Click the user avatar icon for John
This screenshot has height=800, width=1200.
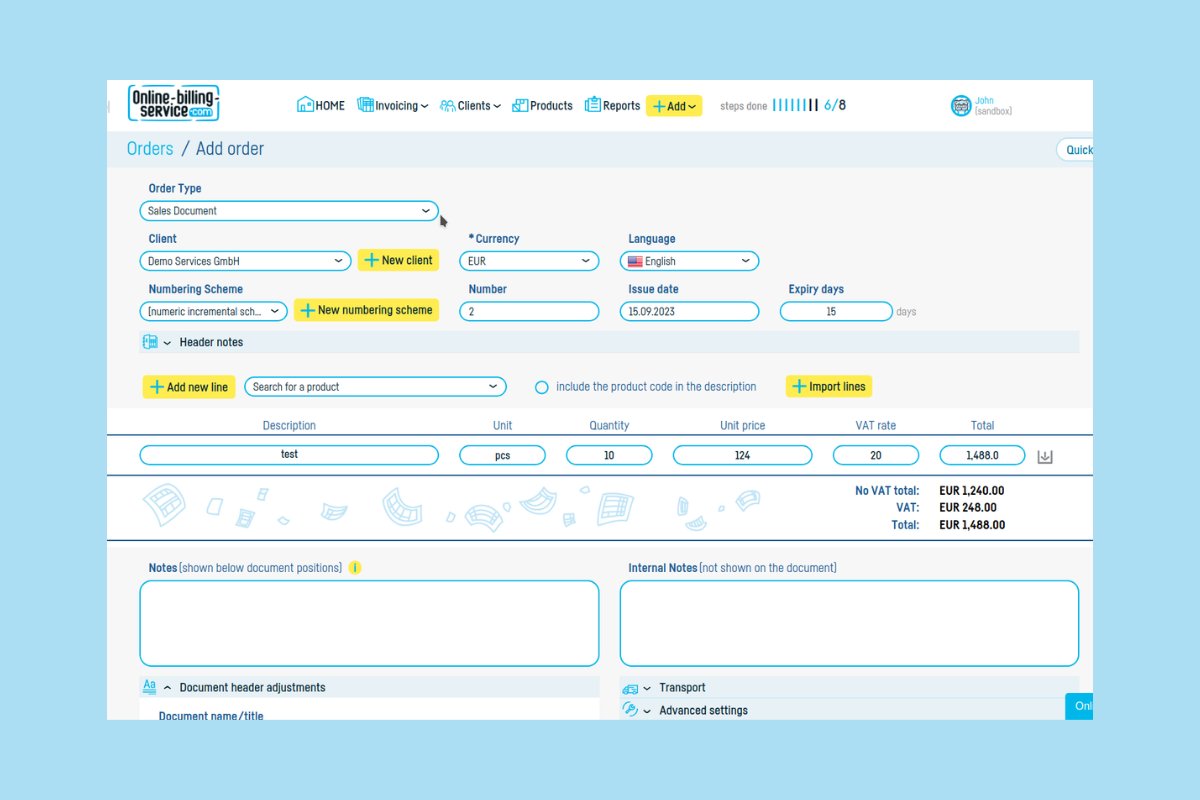(961, 106)
